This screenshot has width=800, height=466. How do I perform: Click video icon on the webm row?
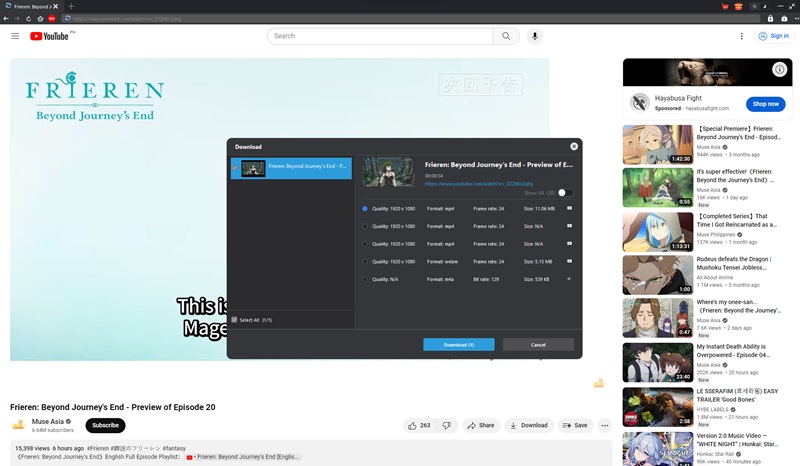(x=569, y=261)
